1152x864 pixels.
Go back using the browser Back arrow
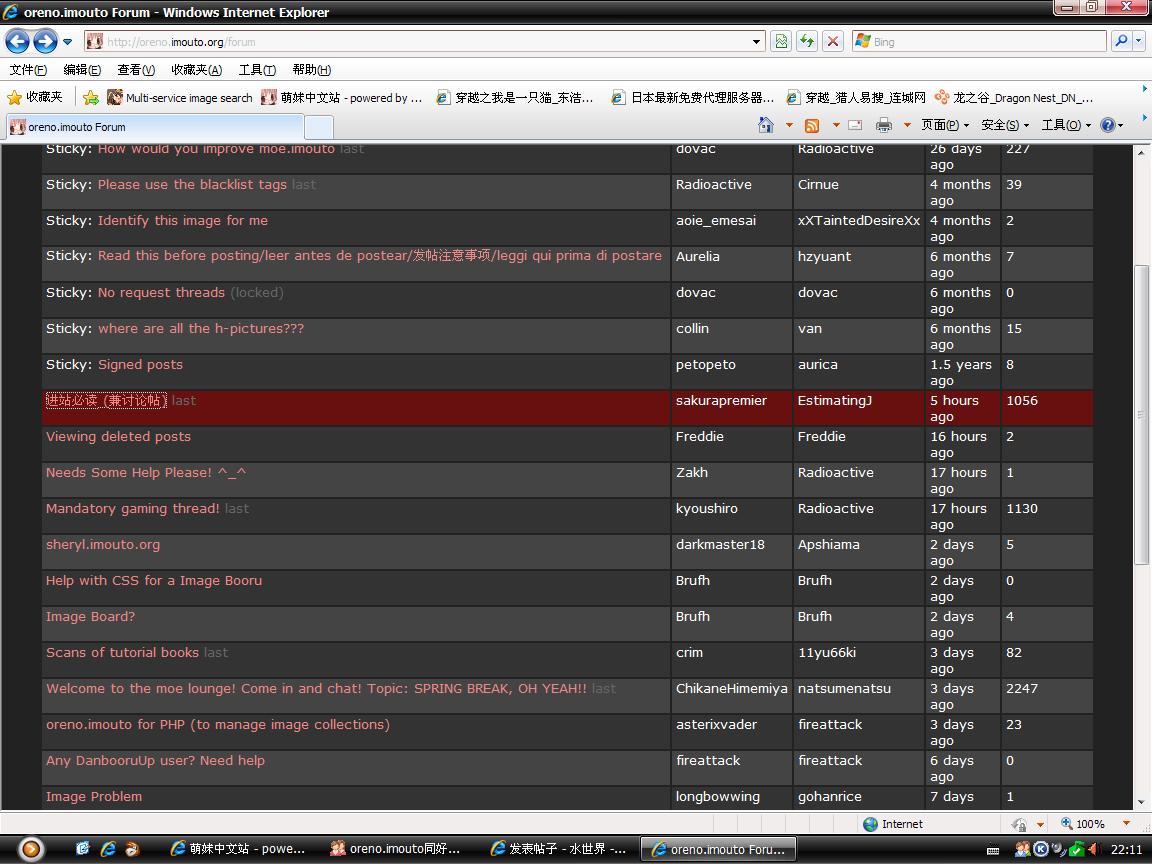(x=18, y=41)
